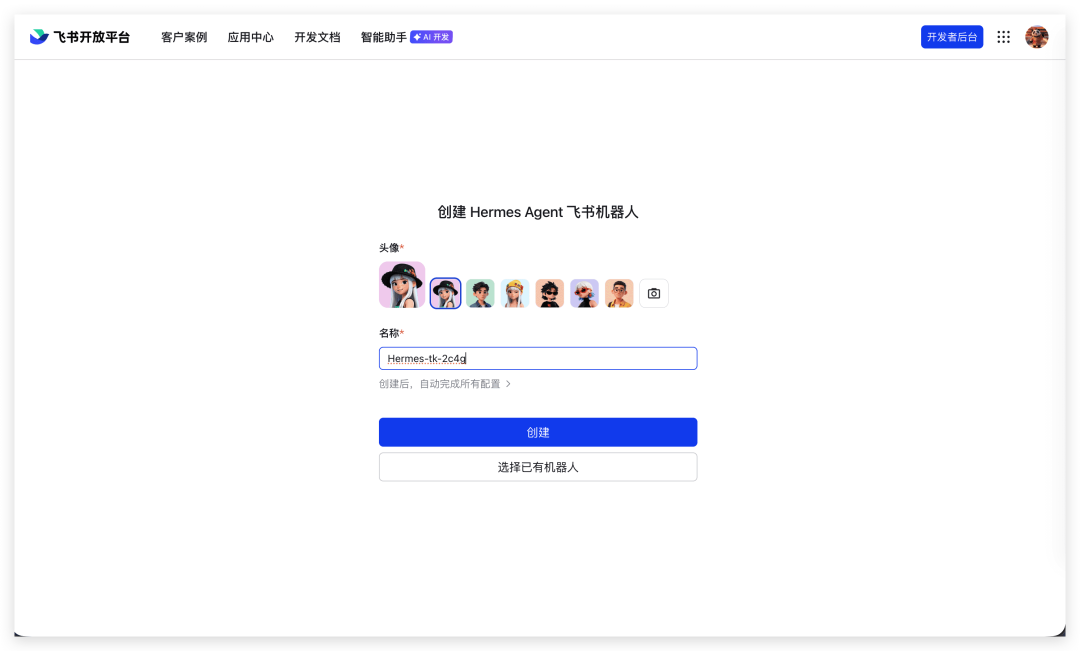Open the 应用中心 menu item

(251, 37)
